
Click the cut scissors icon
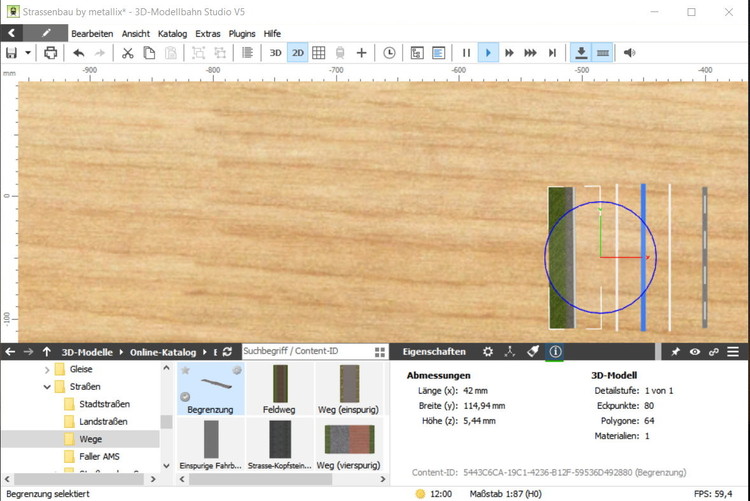click(x=127, y=53)
